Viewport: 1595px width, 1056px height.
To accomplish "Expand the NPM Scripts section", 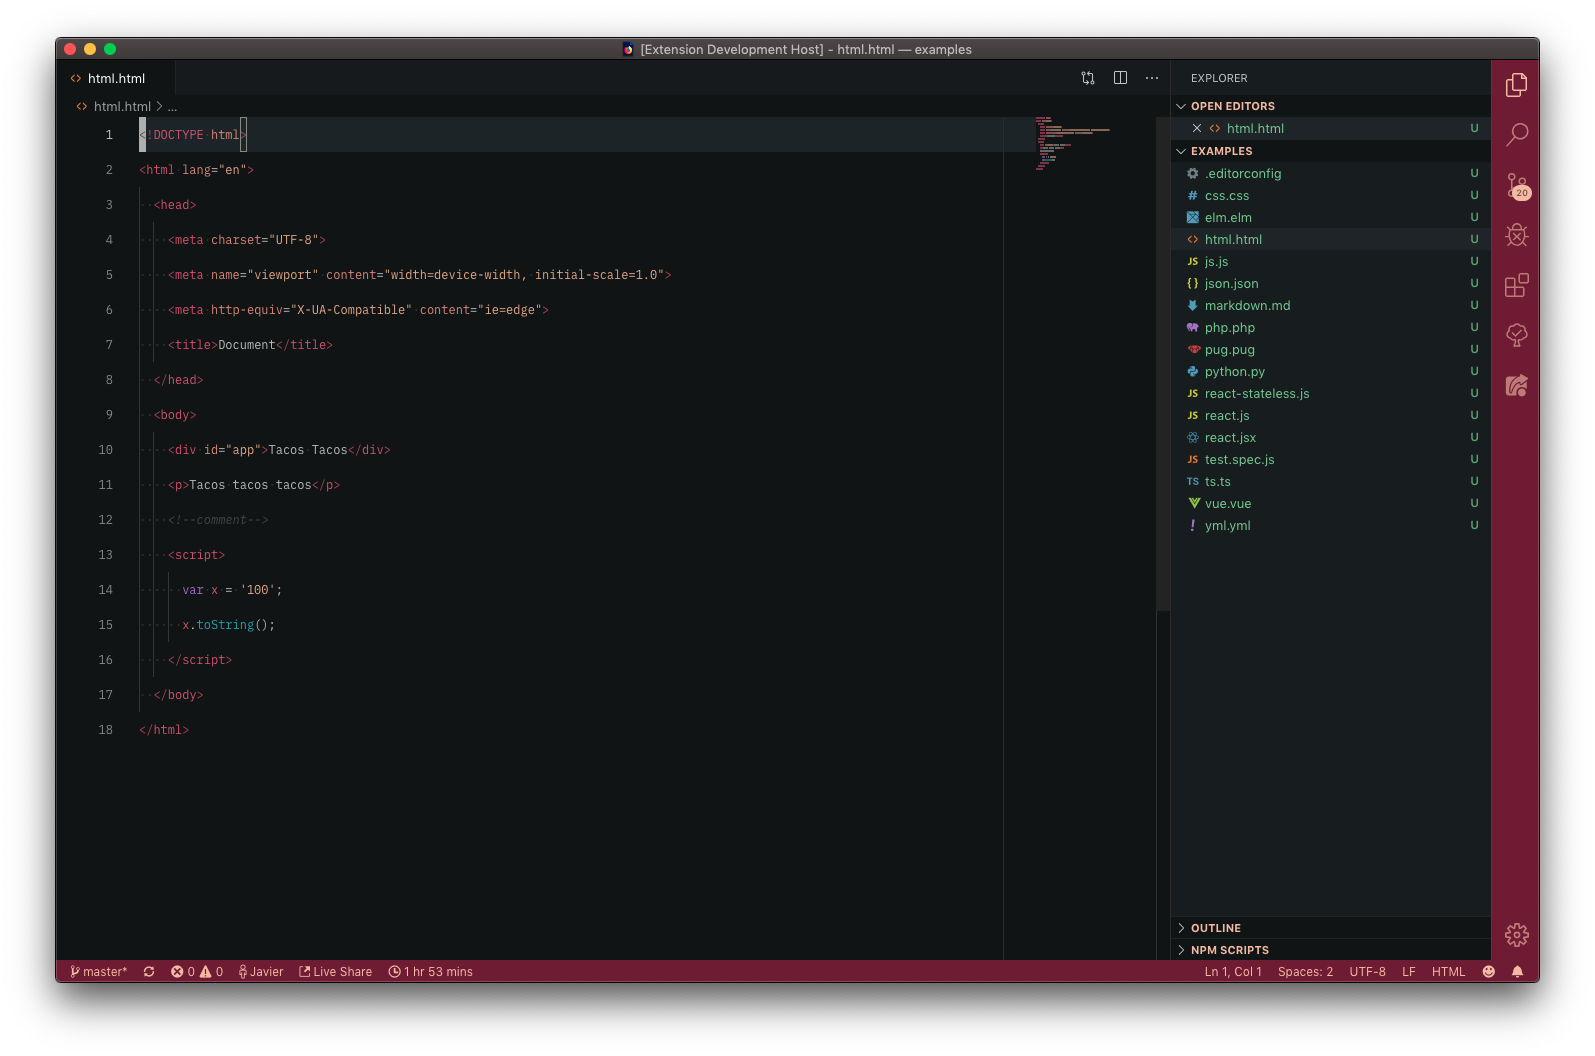I will 1330,950.
